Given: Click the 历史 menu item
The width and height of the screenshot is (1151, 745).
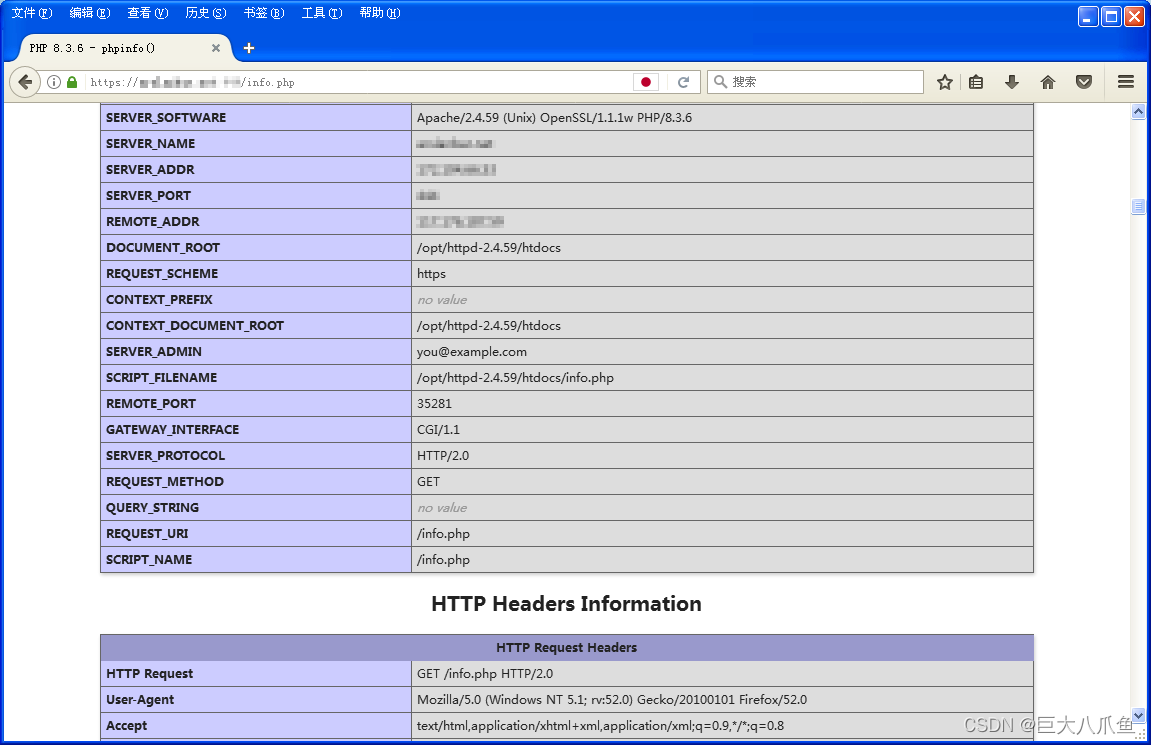Looking at the screenshot, I should tap(205, 13).
